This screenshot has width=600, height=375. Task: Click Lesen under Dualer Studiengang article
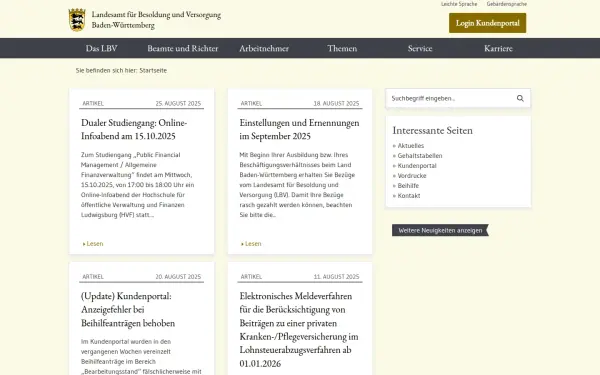[x=93, y=244]
